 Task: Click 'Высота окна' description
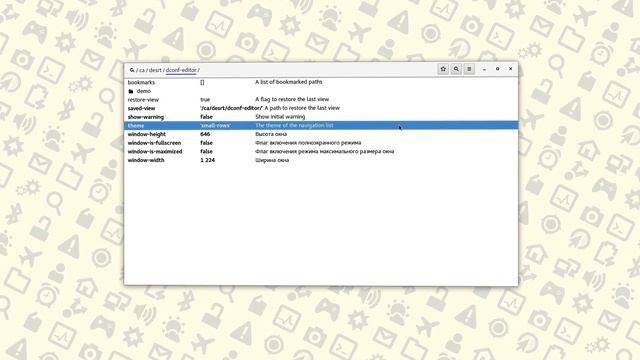pyautogui.click(x=271, y=134)
